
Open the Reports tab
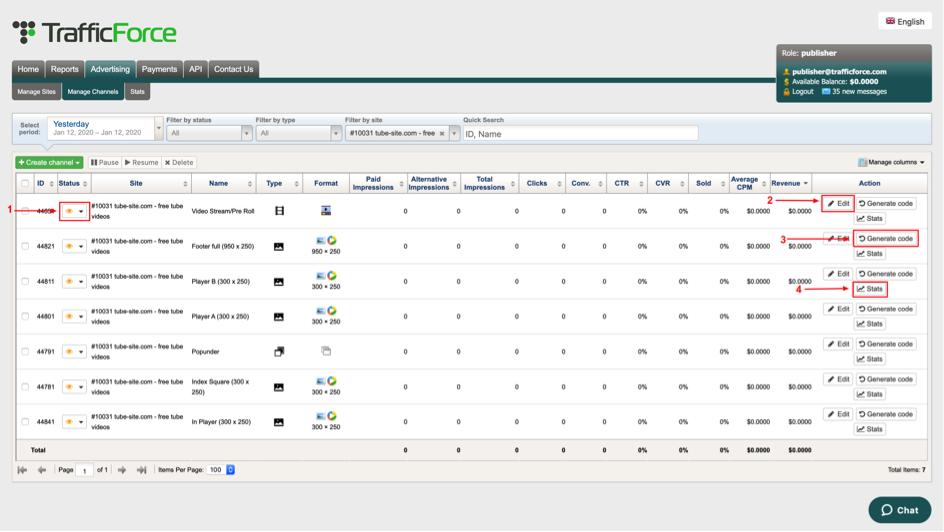coord(64,69)
